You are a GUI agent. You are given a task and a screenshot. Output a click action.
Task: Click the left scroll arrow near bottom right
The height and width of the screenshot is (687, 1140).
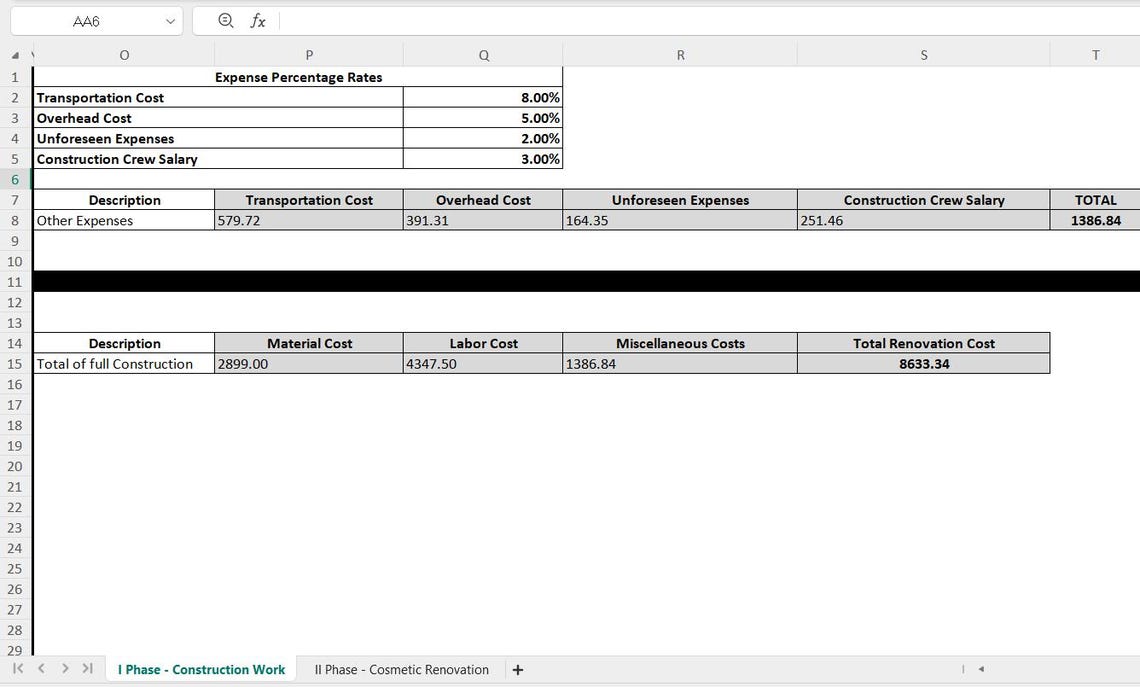tap(980, 669)
